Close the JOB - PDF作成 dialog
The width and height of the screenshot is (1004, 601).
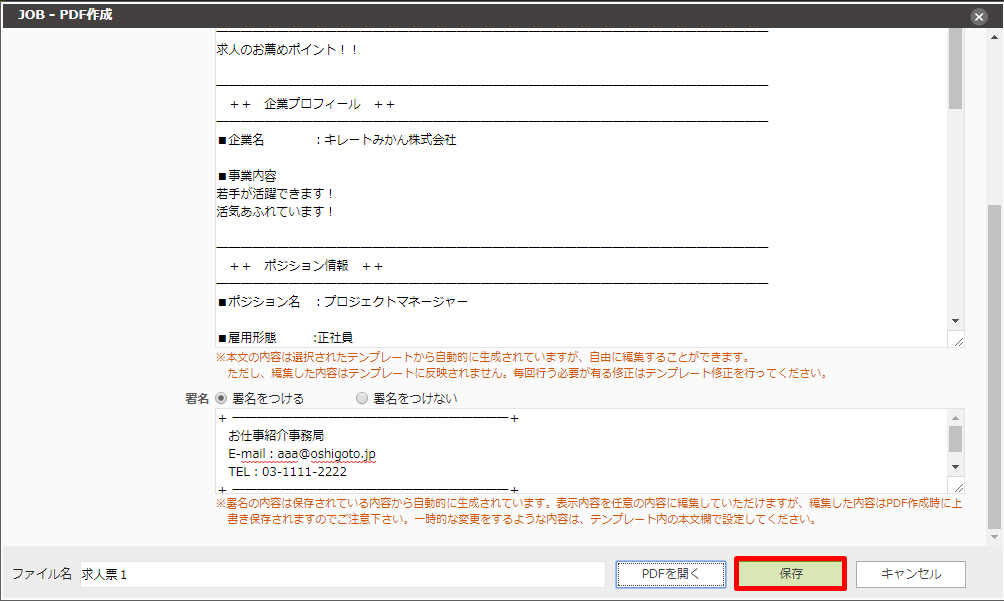(x=978, y=15)
